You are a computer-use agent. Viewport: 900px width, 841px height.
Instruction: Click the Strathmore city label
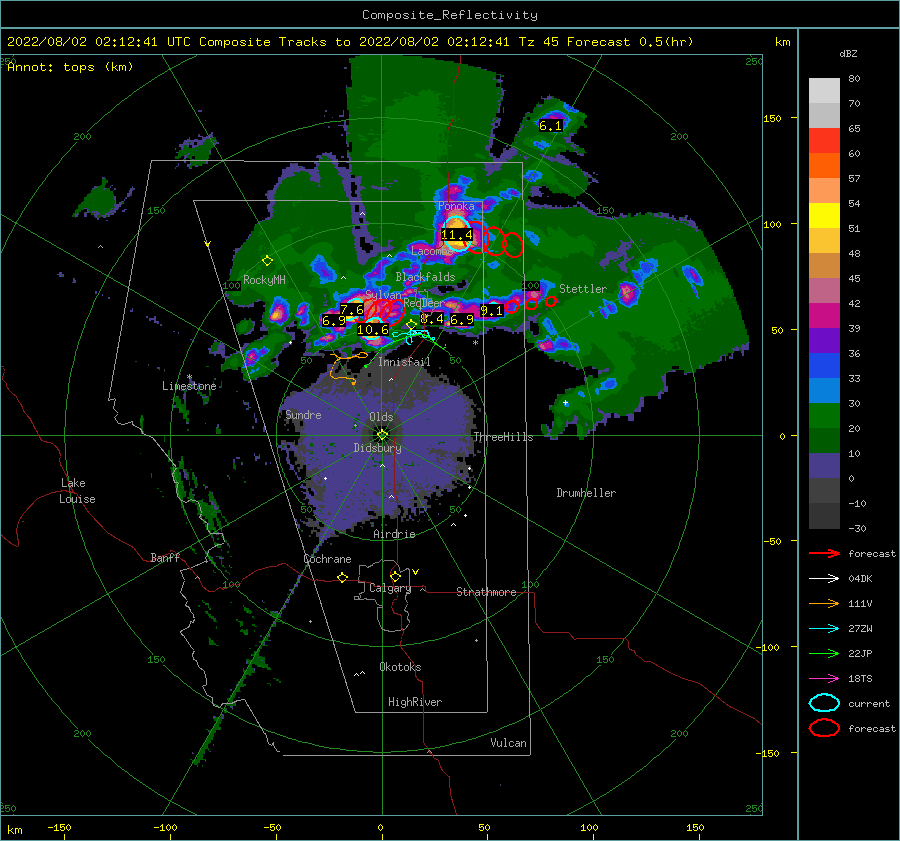[x=486, y=592]
